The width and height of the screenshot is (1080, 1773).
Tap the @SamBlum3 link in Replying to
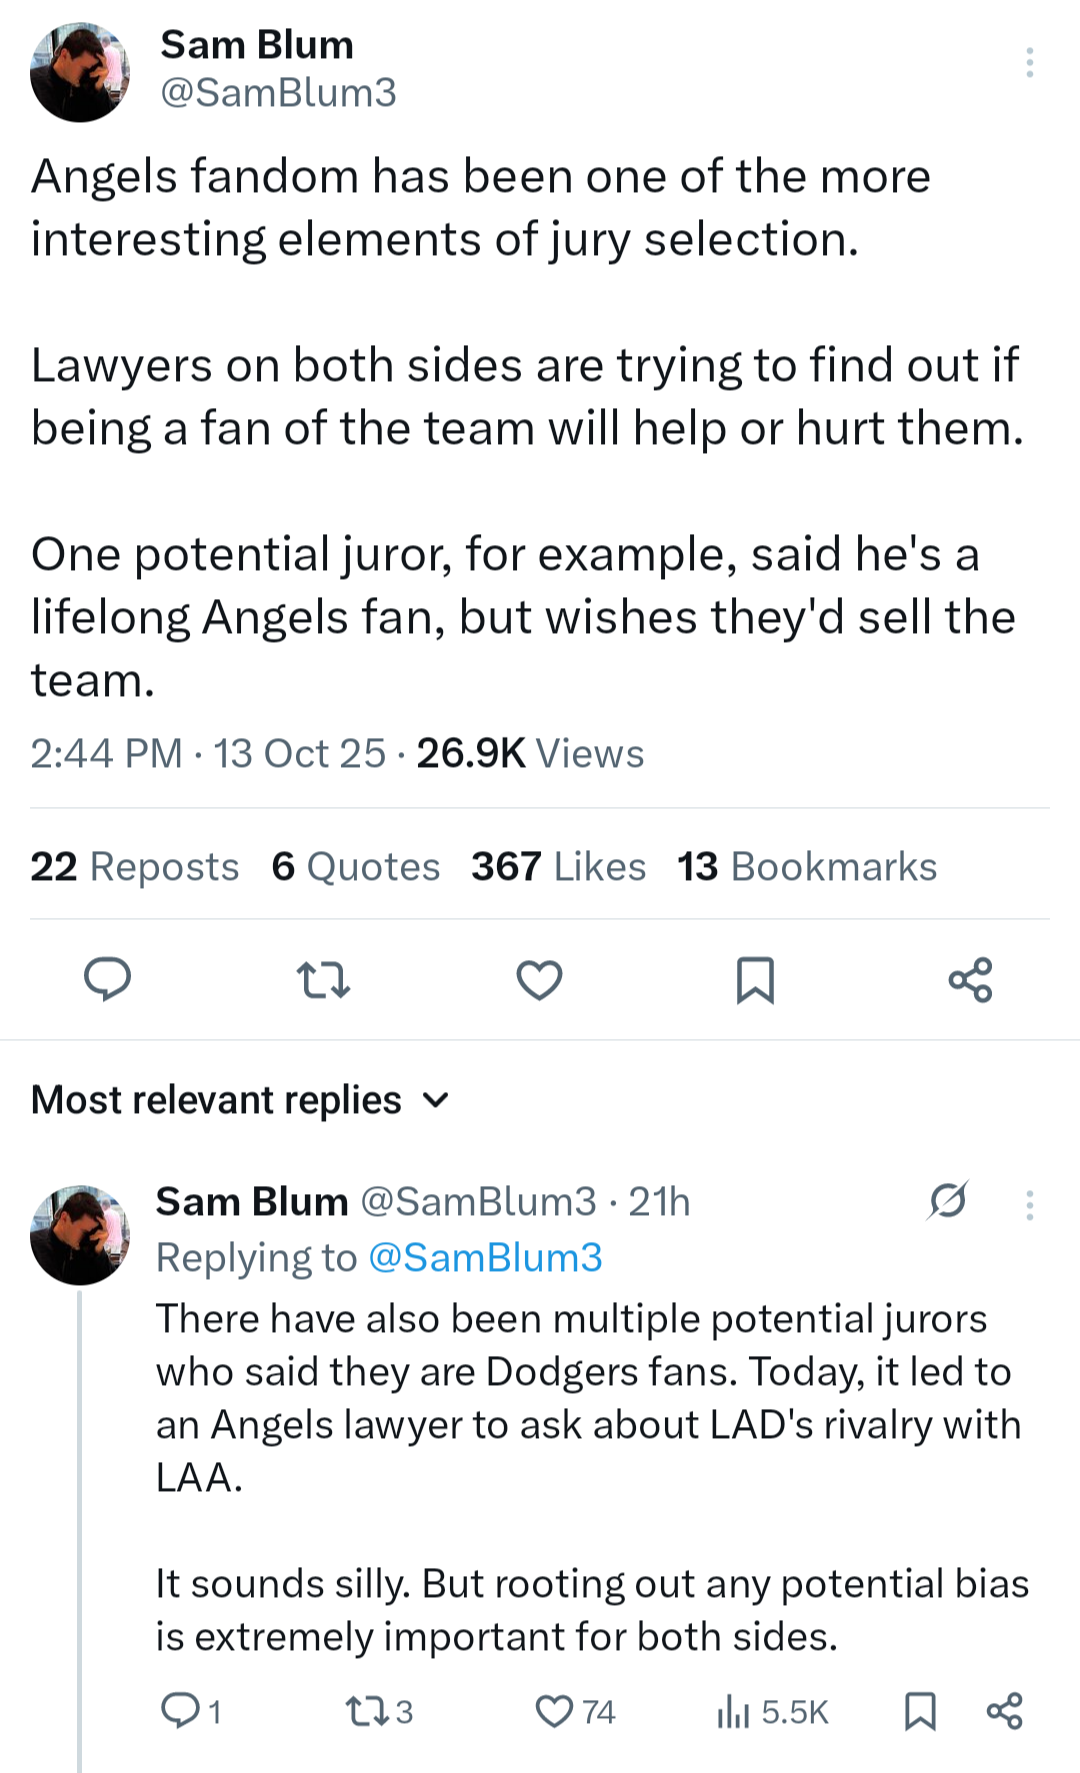coord(485,1257)
